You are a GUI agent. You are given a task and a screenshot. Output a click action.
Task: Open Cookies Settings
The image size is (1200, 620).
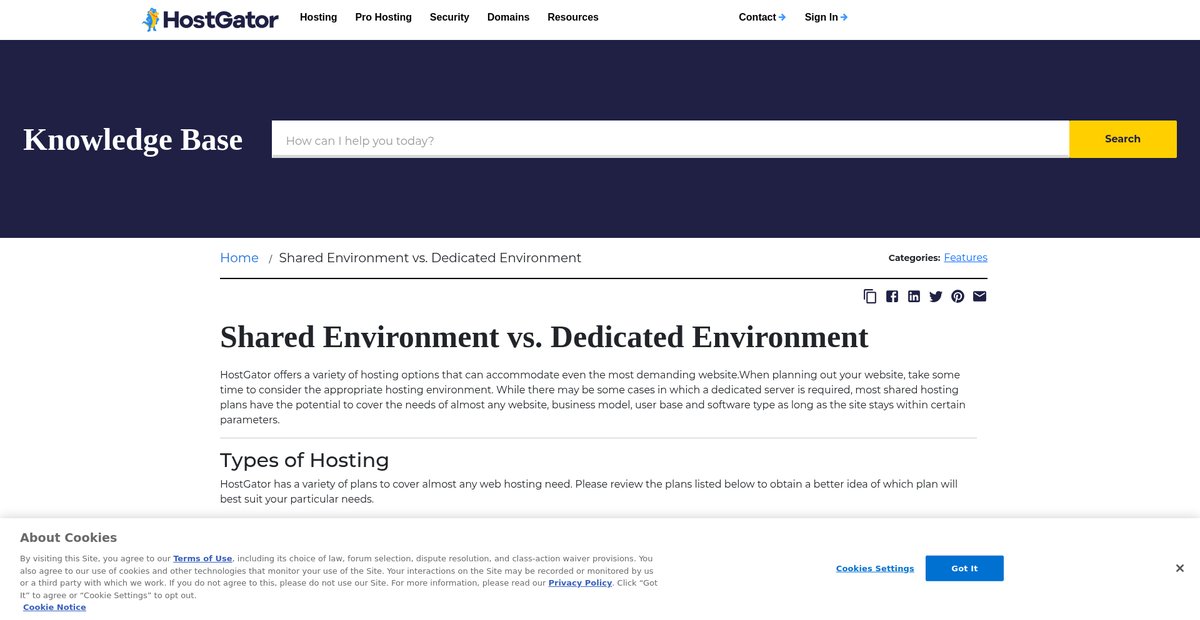tap(875, 568)
